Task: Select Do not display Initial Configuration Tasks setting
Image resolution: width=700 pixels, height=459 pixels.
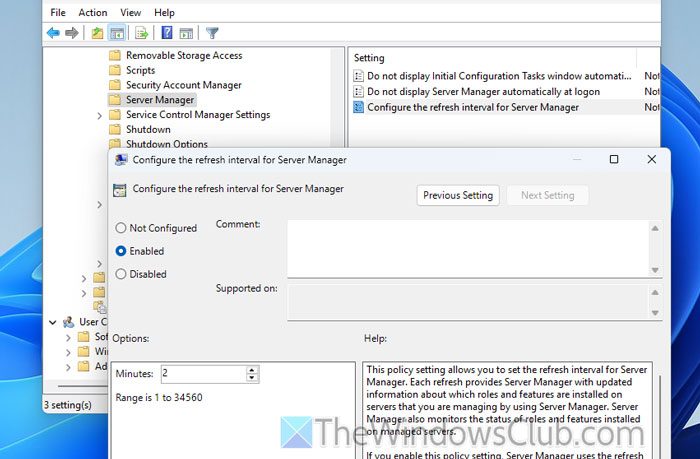Action: pos(499,76)
